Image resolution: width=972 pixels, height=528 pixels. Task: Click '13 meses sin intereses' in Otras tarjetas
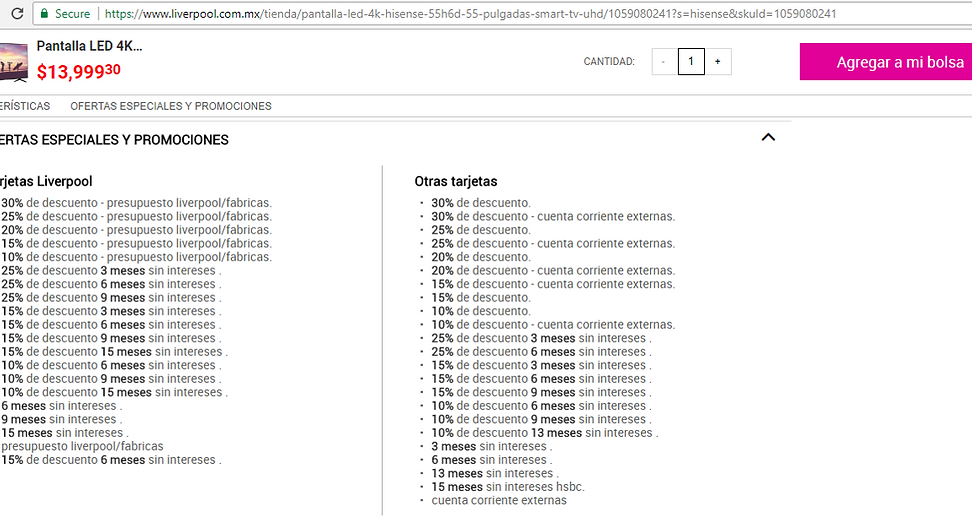click(x=495, y=473)
